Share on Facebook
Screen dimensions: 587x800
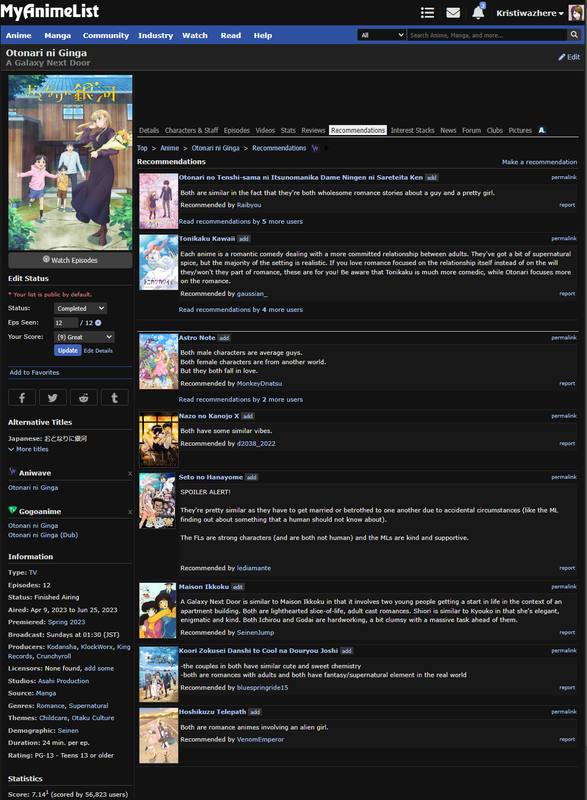[x=22, y=397]
